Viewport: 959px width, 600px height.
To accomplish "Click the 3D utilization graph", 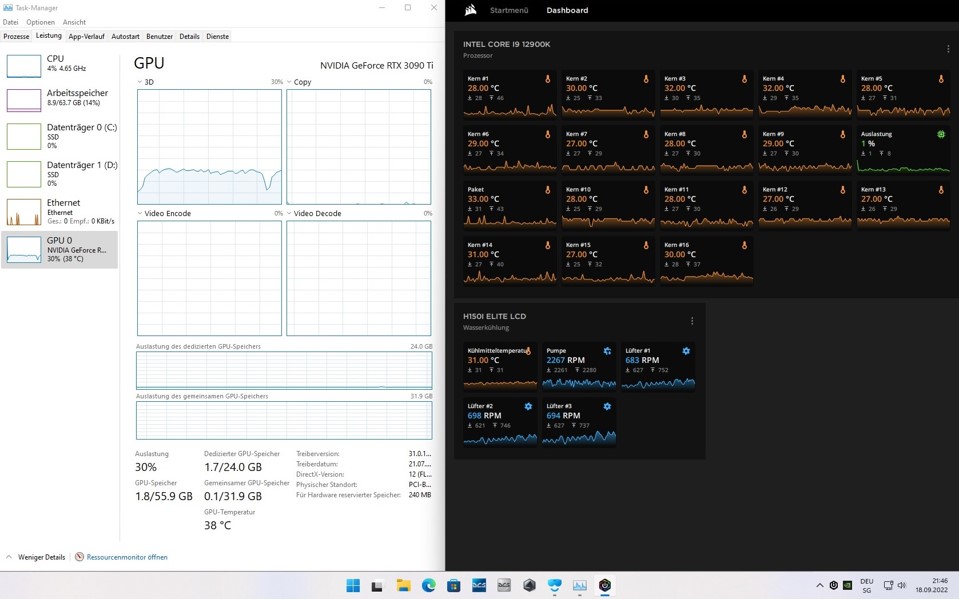I will pyautogui.click(x=209, y=147).
